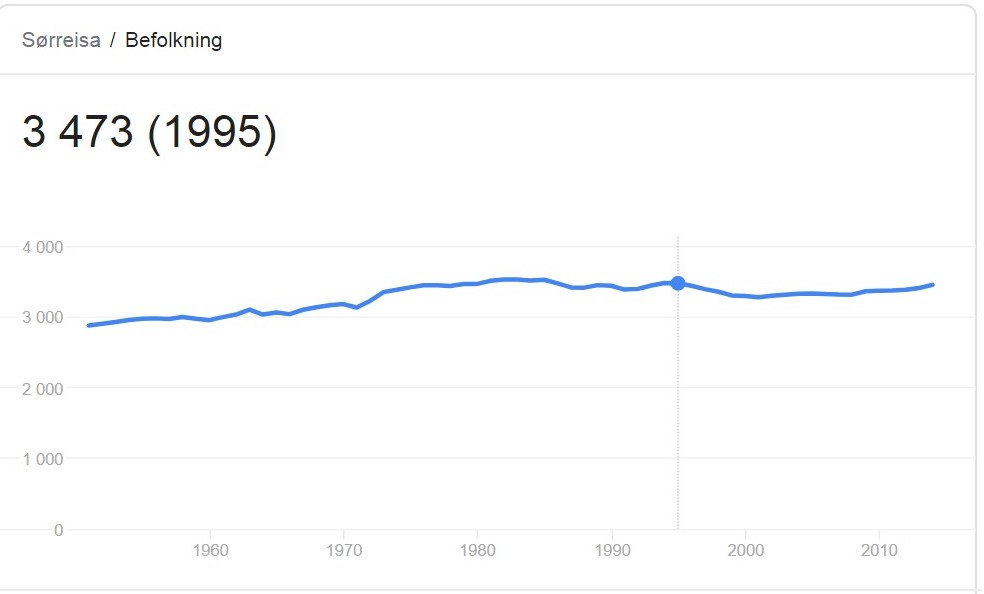Viewport: 984px width, 594px height.
Task: Click the end of the population line
Action: (933, 285)
